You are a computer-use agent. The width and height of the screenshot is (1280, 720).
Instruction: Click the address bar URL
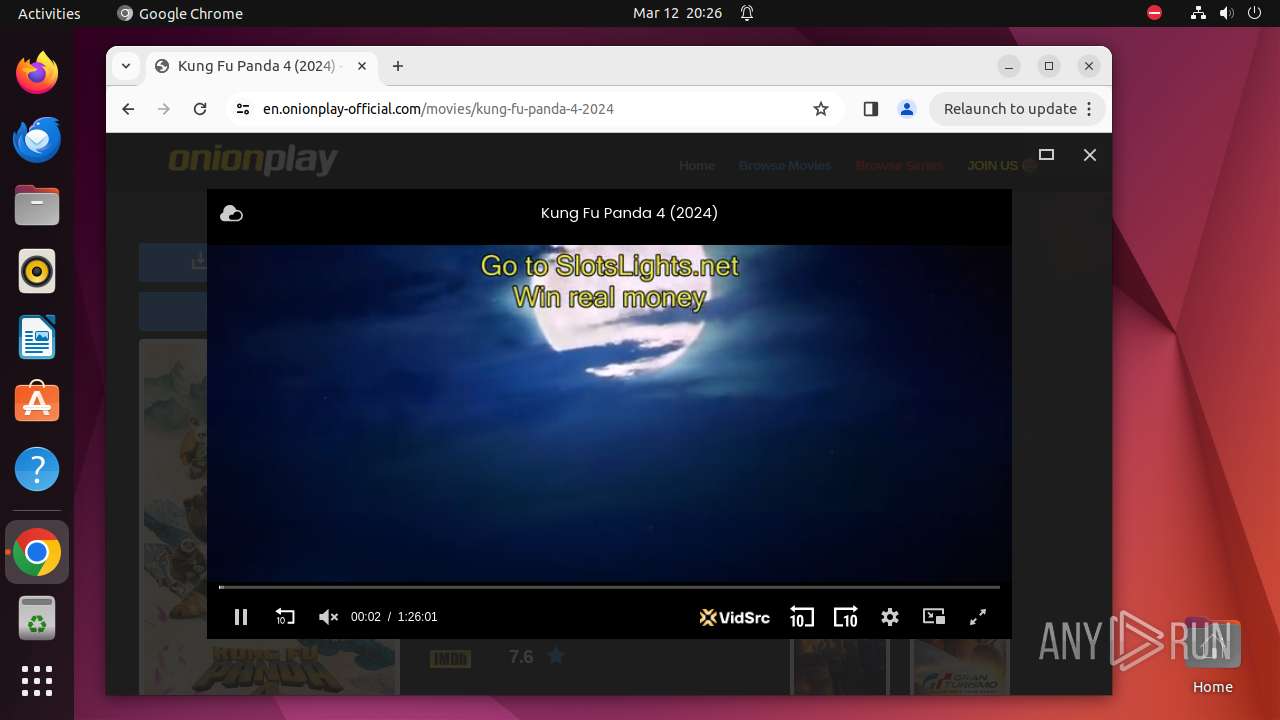click(x=438, y=109)
